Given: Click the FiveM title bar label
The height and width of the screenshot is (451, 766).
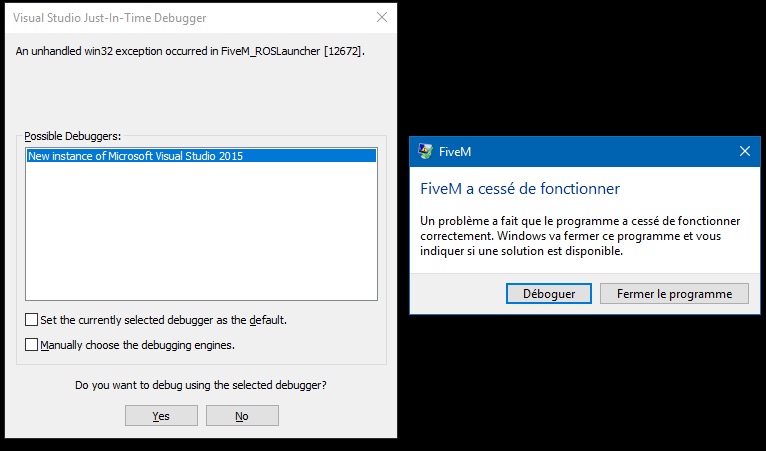Looking at the screenshot, I should tap(455, 152).
